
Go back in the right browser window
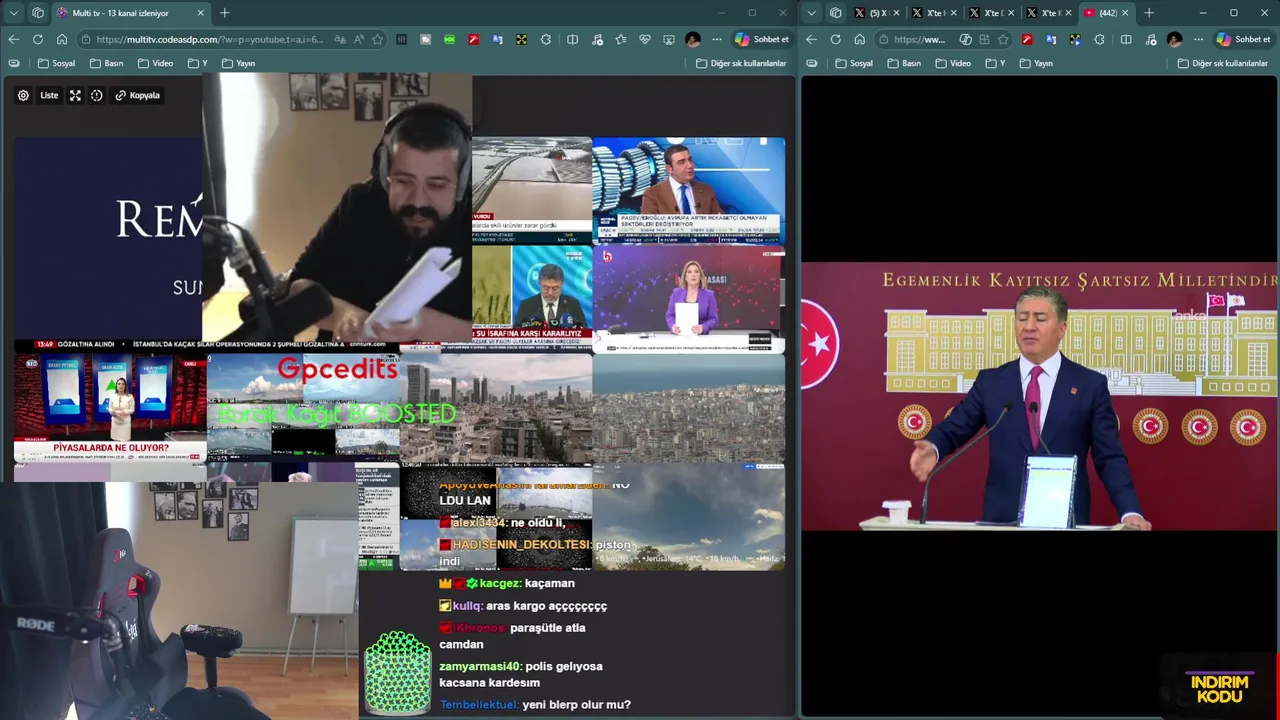(x=811, y=39)
